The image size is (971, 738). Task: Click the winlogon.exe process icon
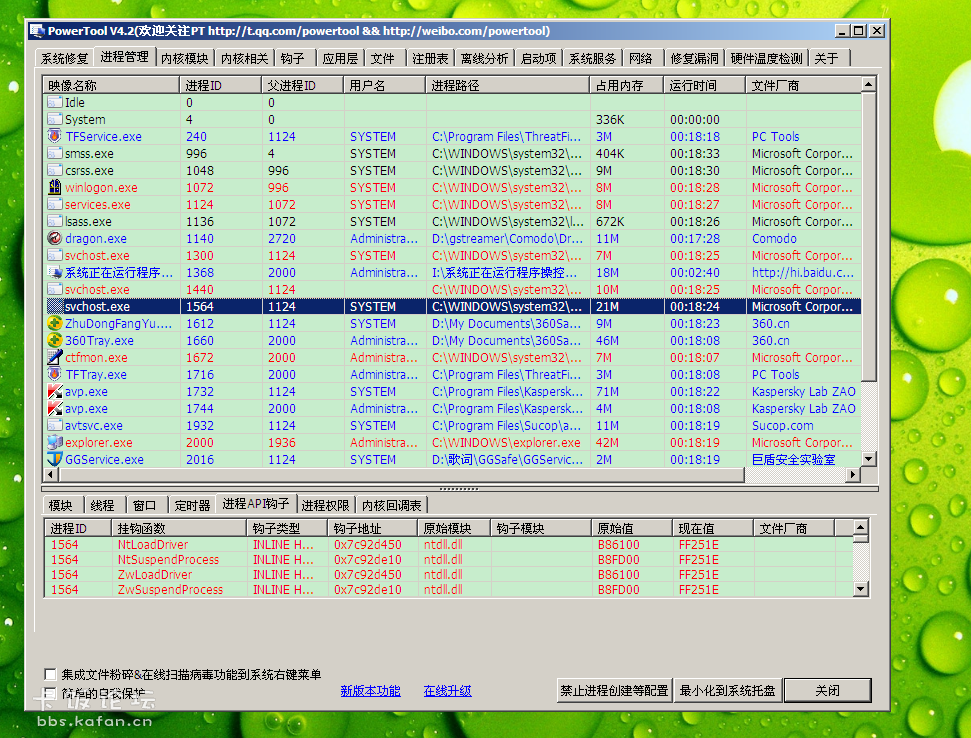click(x=55, y=187)
